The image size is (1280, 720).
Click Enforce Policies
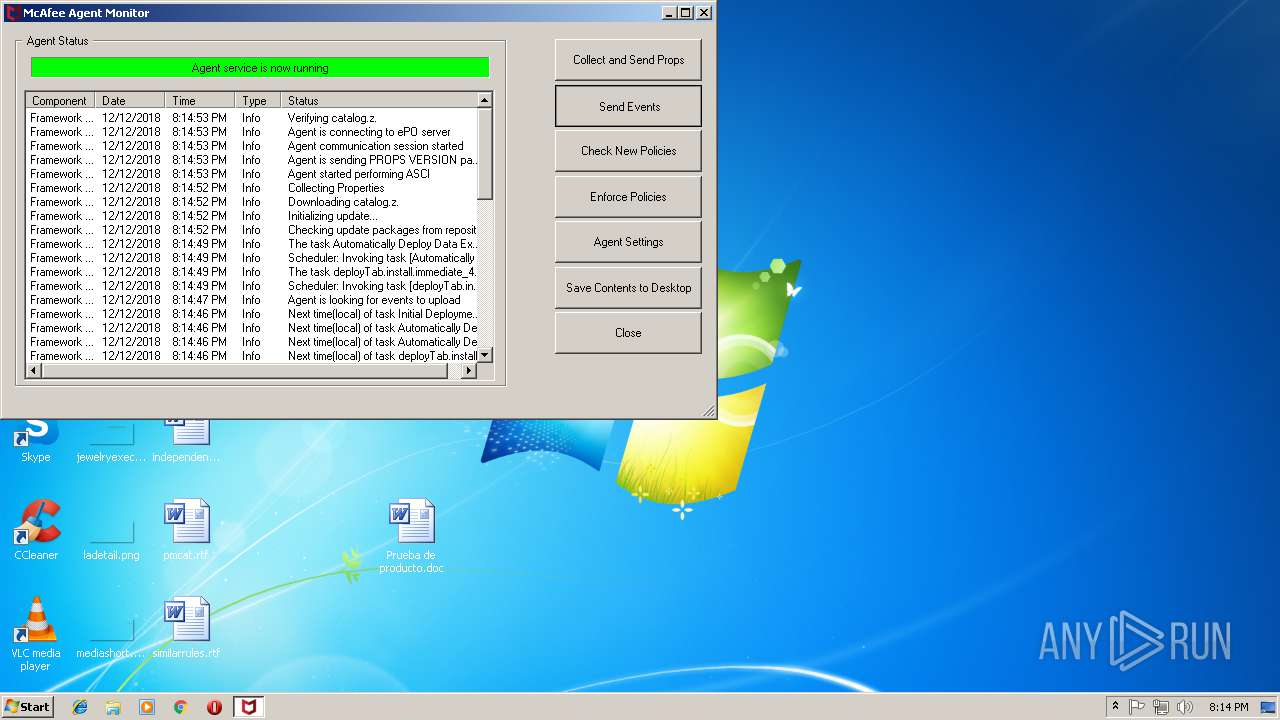[628, 197]
